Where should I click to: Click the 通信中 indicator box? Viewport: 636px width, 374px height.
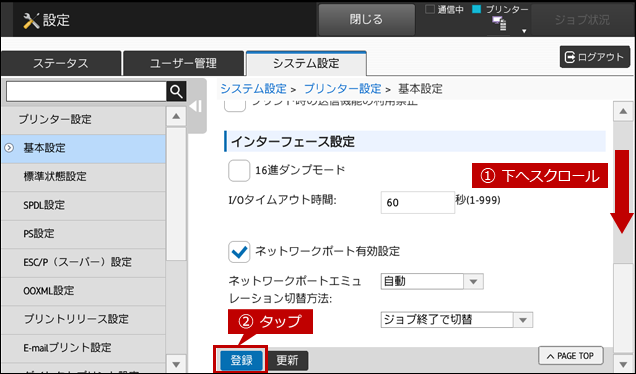[430, 9]
